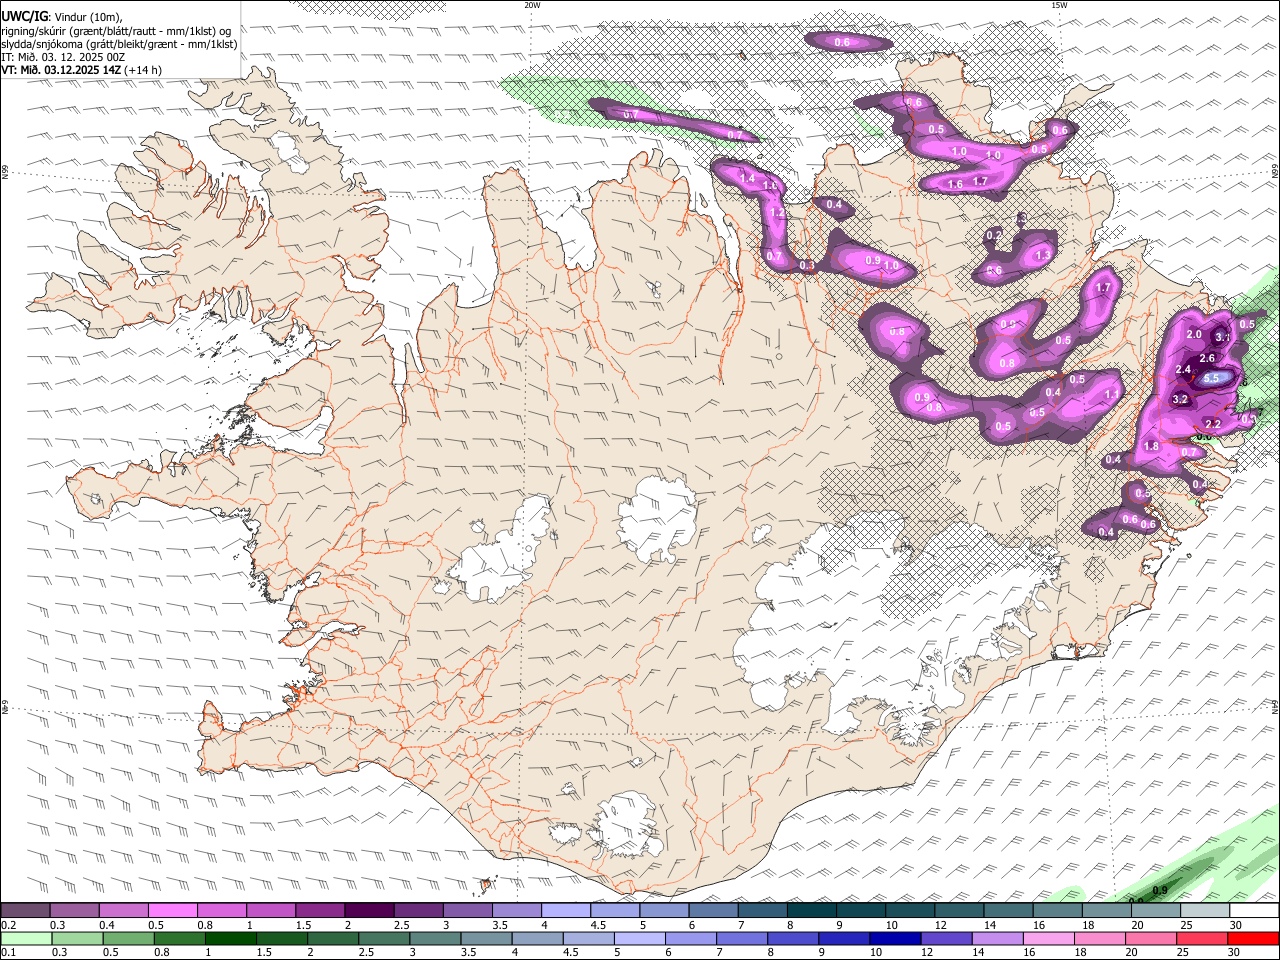Click the 'slydda/snjókoma' legend description line
This screenshot has width=1280, height=960.
[x=119, y=44]
